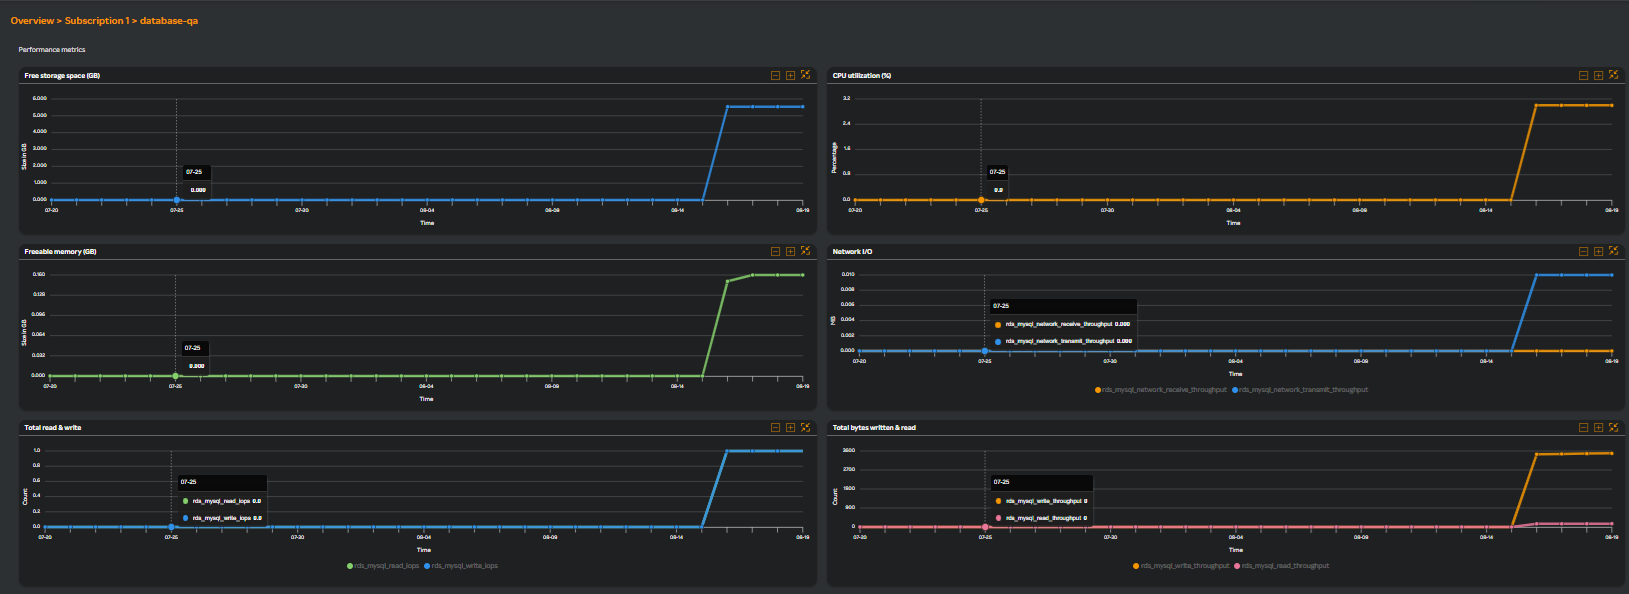Screen dimensions: 1629x594
Task: Click the Freeable memory (GB) title
Action: click(x=60, y=251)
